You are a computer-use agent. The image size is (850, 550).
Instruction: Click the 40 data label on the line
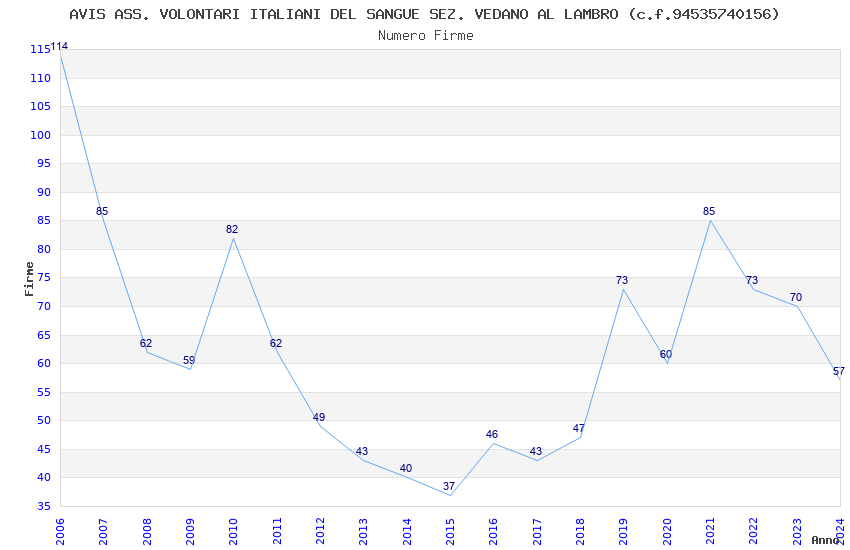[405, 468]
